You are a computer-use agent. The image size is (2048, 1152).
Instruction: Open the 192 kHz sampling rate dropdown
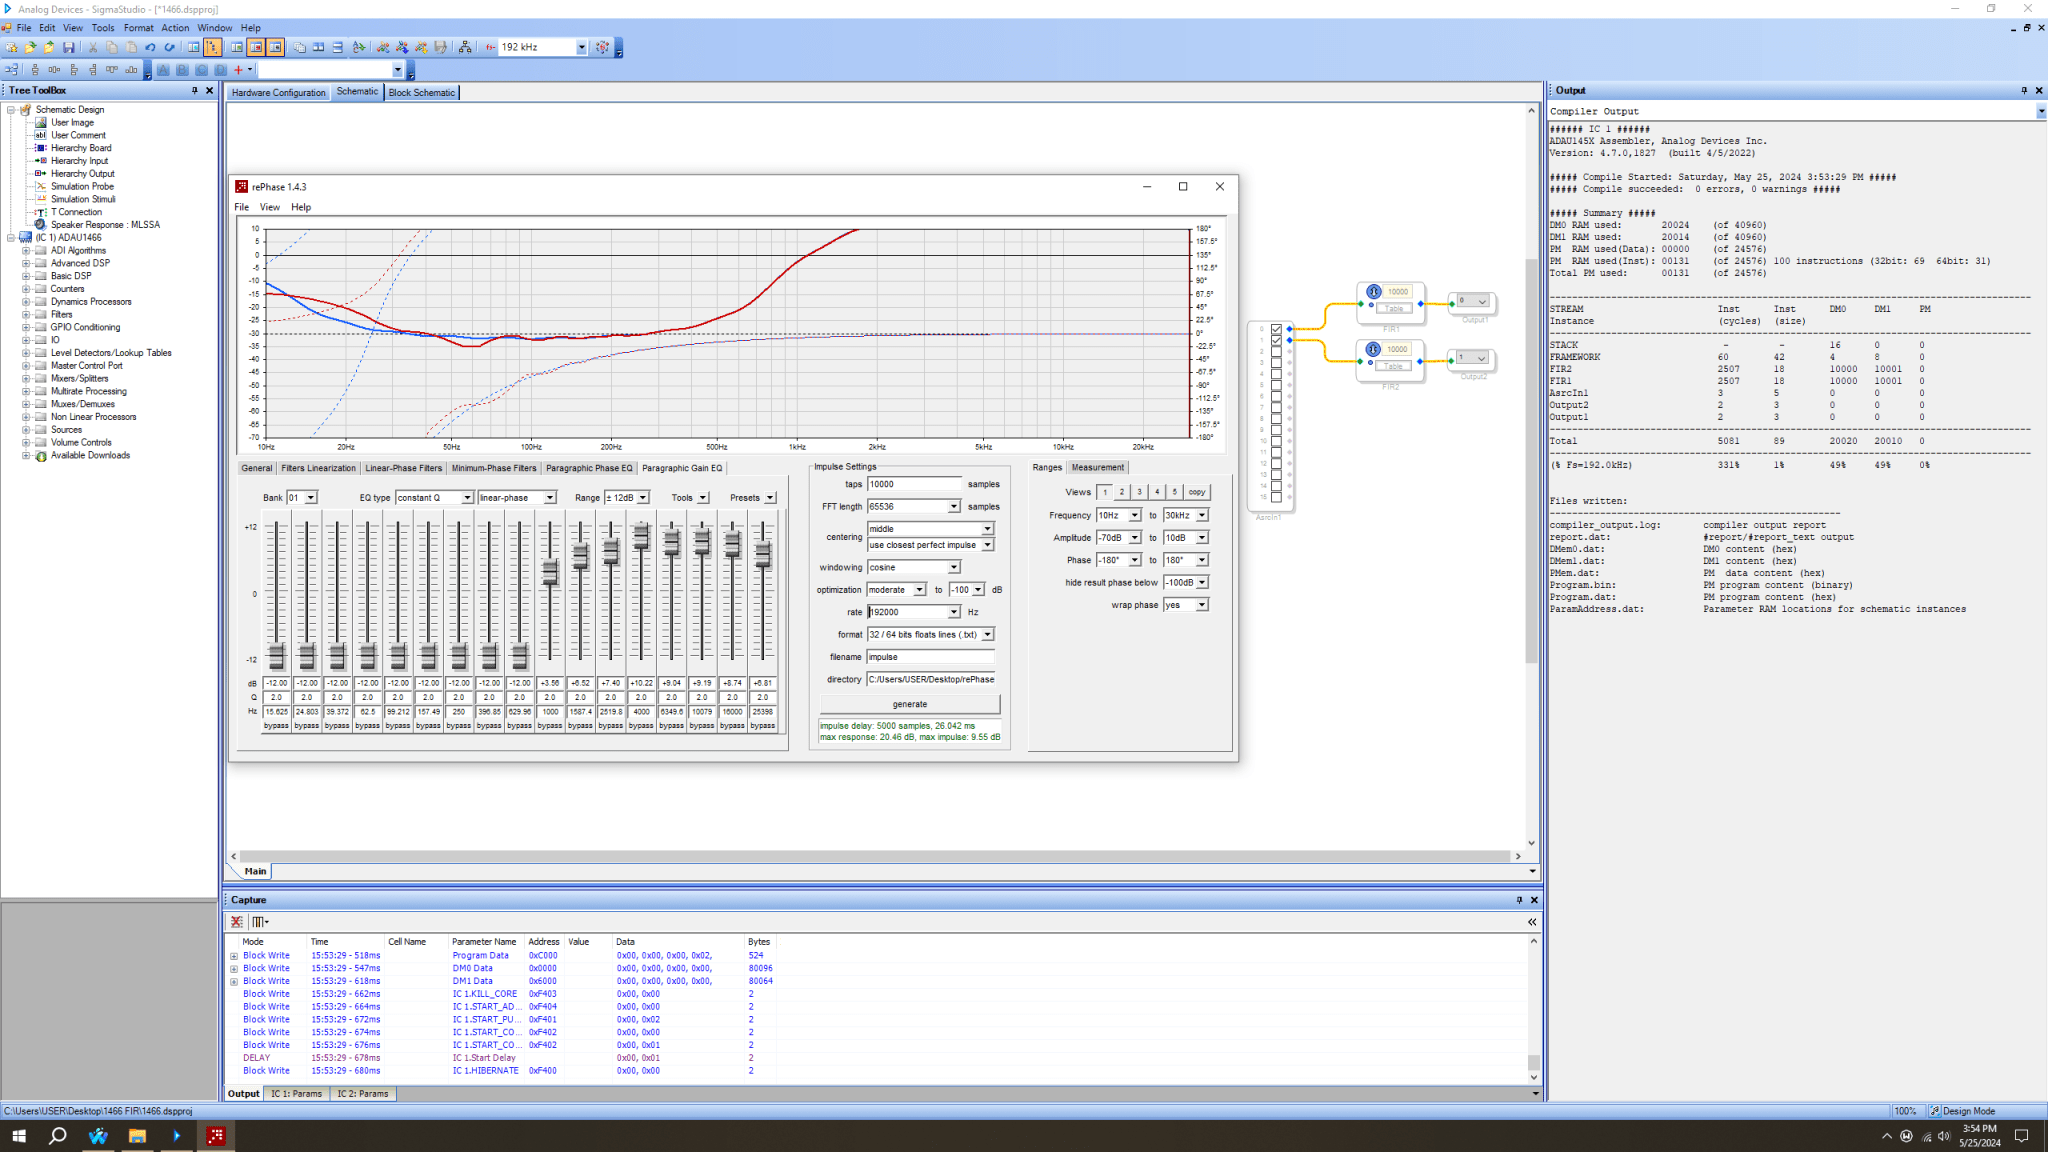(x=581, y=47)
